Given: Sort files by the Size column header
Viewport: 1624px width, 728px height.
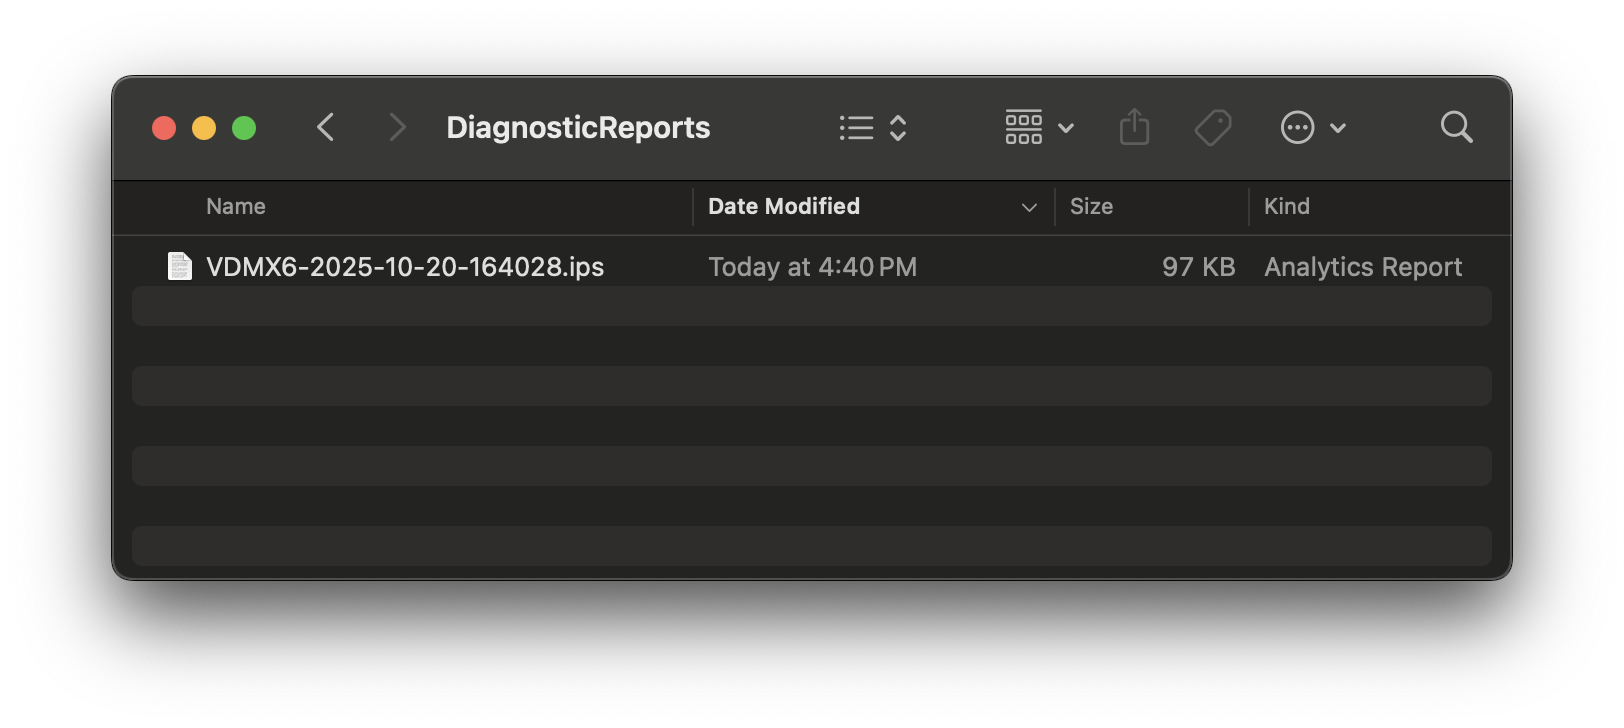Looking at the screenshot, I should tap(1091, 206).
